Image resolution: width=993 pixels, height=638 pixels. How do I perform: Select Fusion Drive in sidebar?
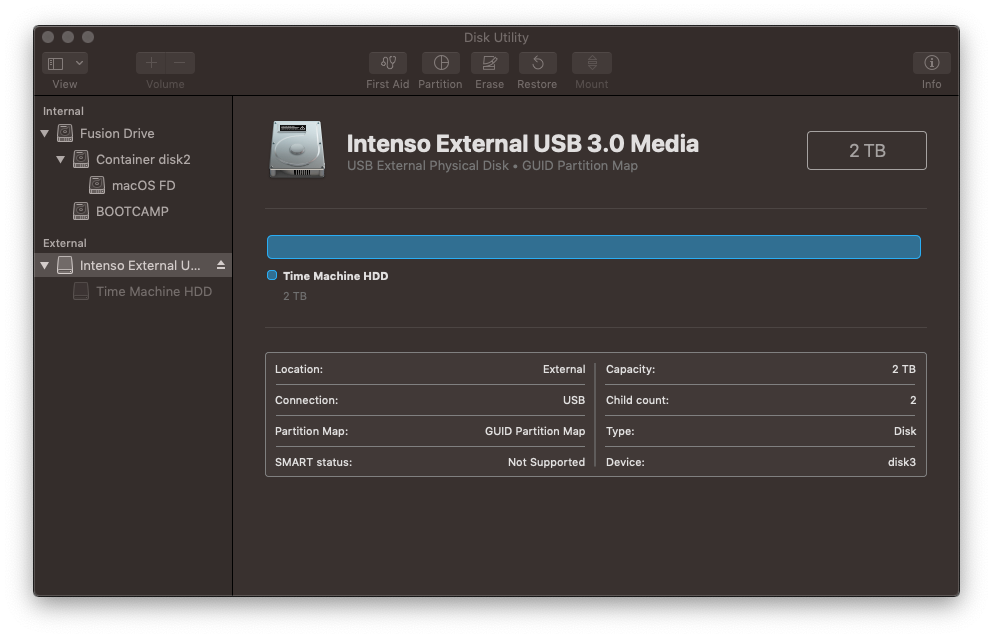(x=117, y=134)
